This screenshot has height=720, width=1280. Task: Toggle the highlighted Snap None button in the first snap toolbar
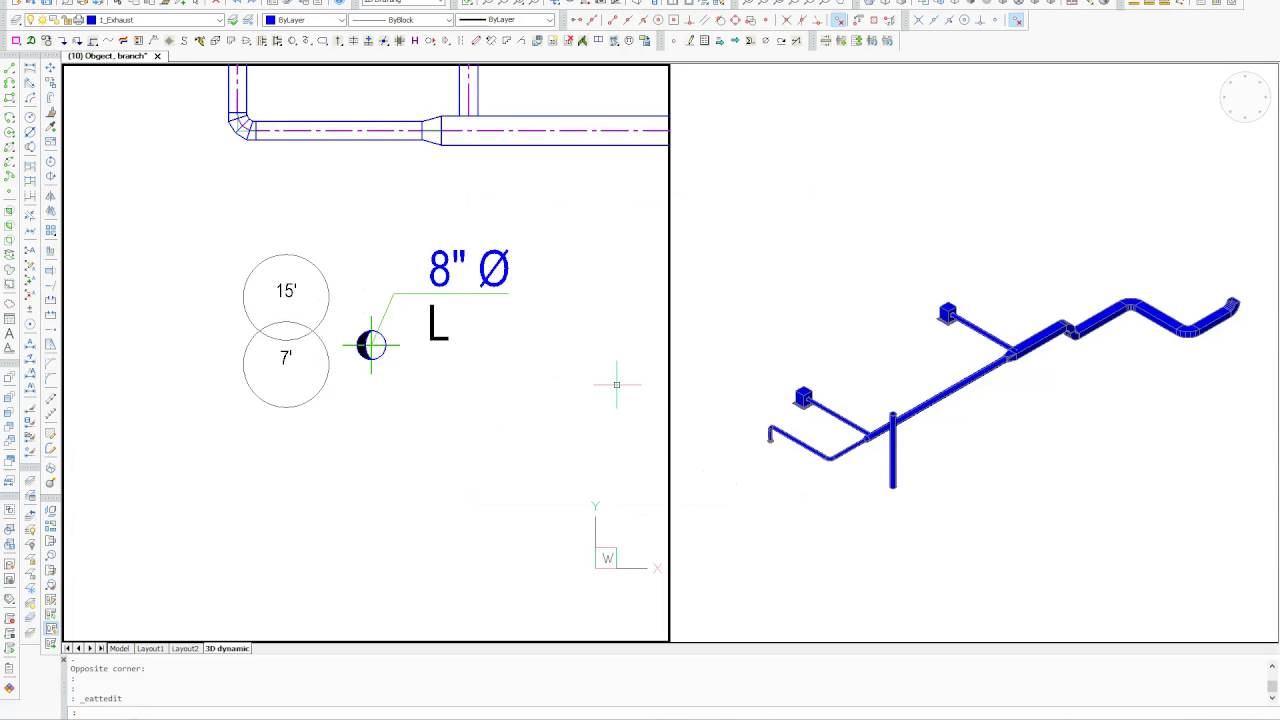click(839, 20)
